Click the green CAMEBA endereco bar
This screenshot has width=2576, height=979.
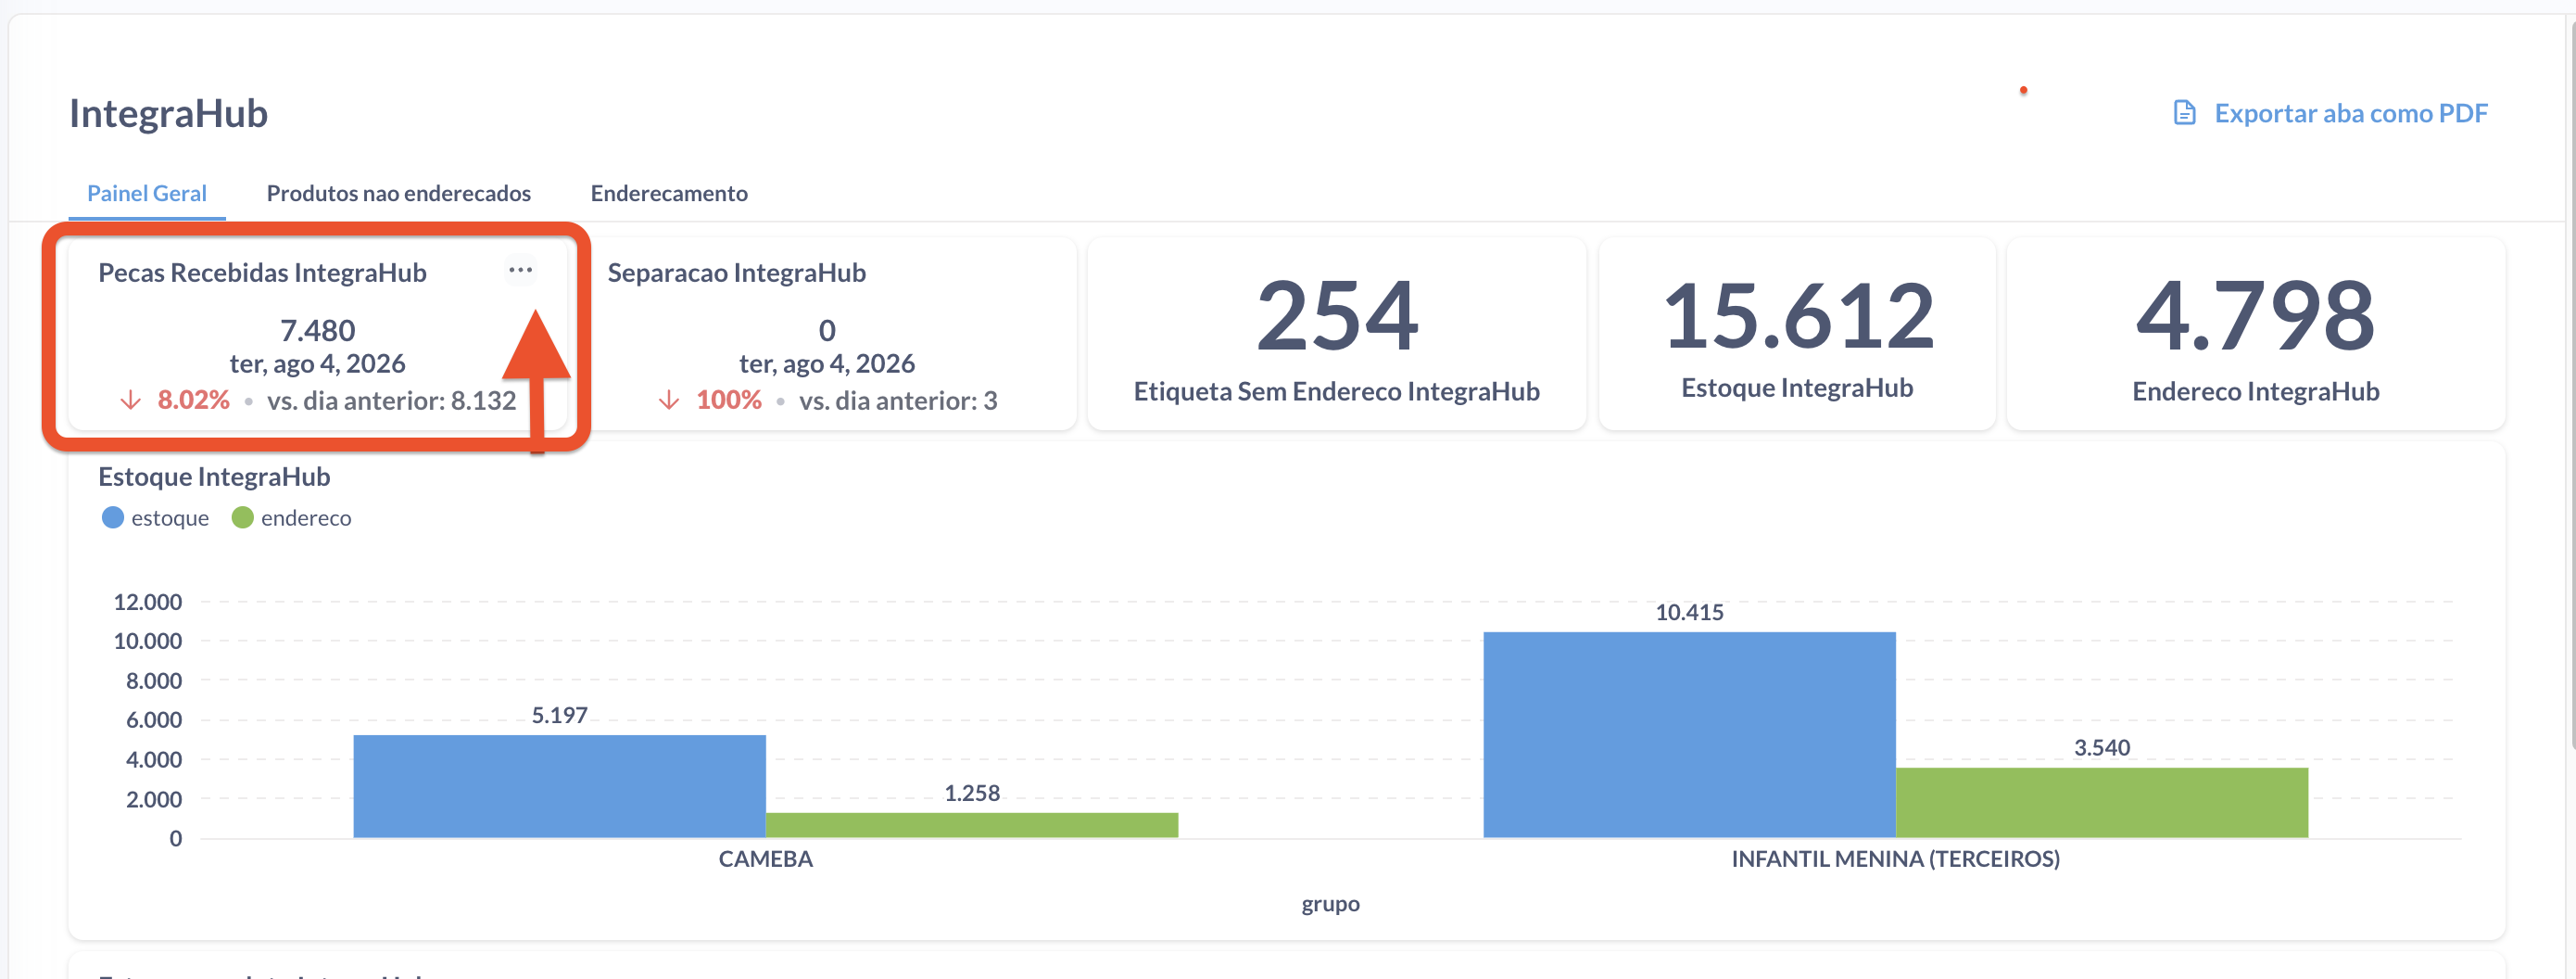coord(972,825)
